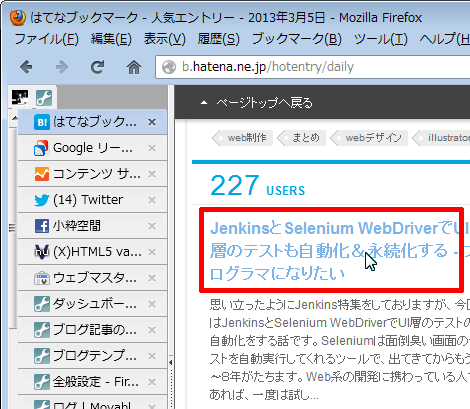Click the webmaster tools favicon on the ウェブマスタ tab
The height and width of the screenshot is (409, 470).
point(42,278)
